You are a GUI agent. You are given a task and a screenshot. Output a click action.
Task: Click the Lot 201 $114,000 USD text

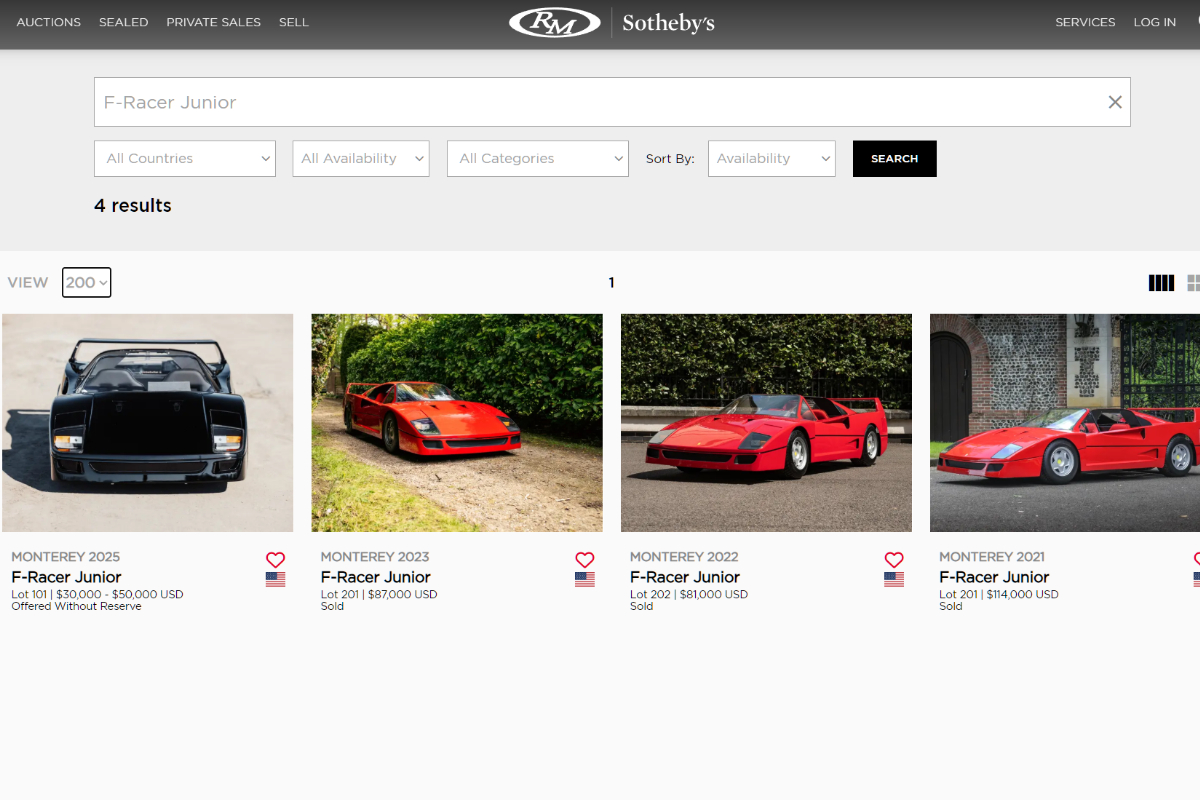click(999, 594)
